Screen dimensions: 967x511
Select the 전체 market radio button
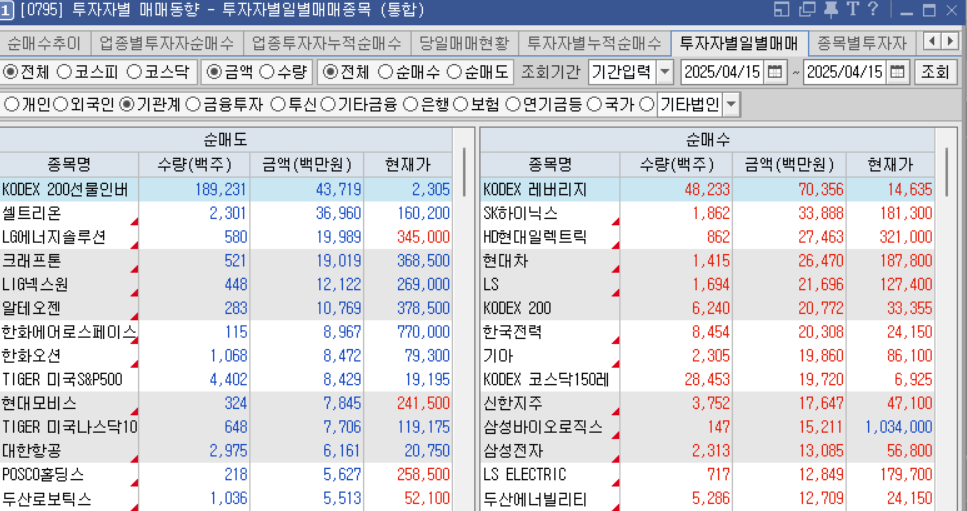pyautogui.click(x=10, y=72)
